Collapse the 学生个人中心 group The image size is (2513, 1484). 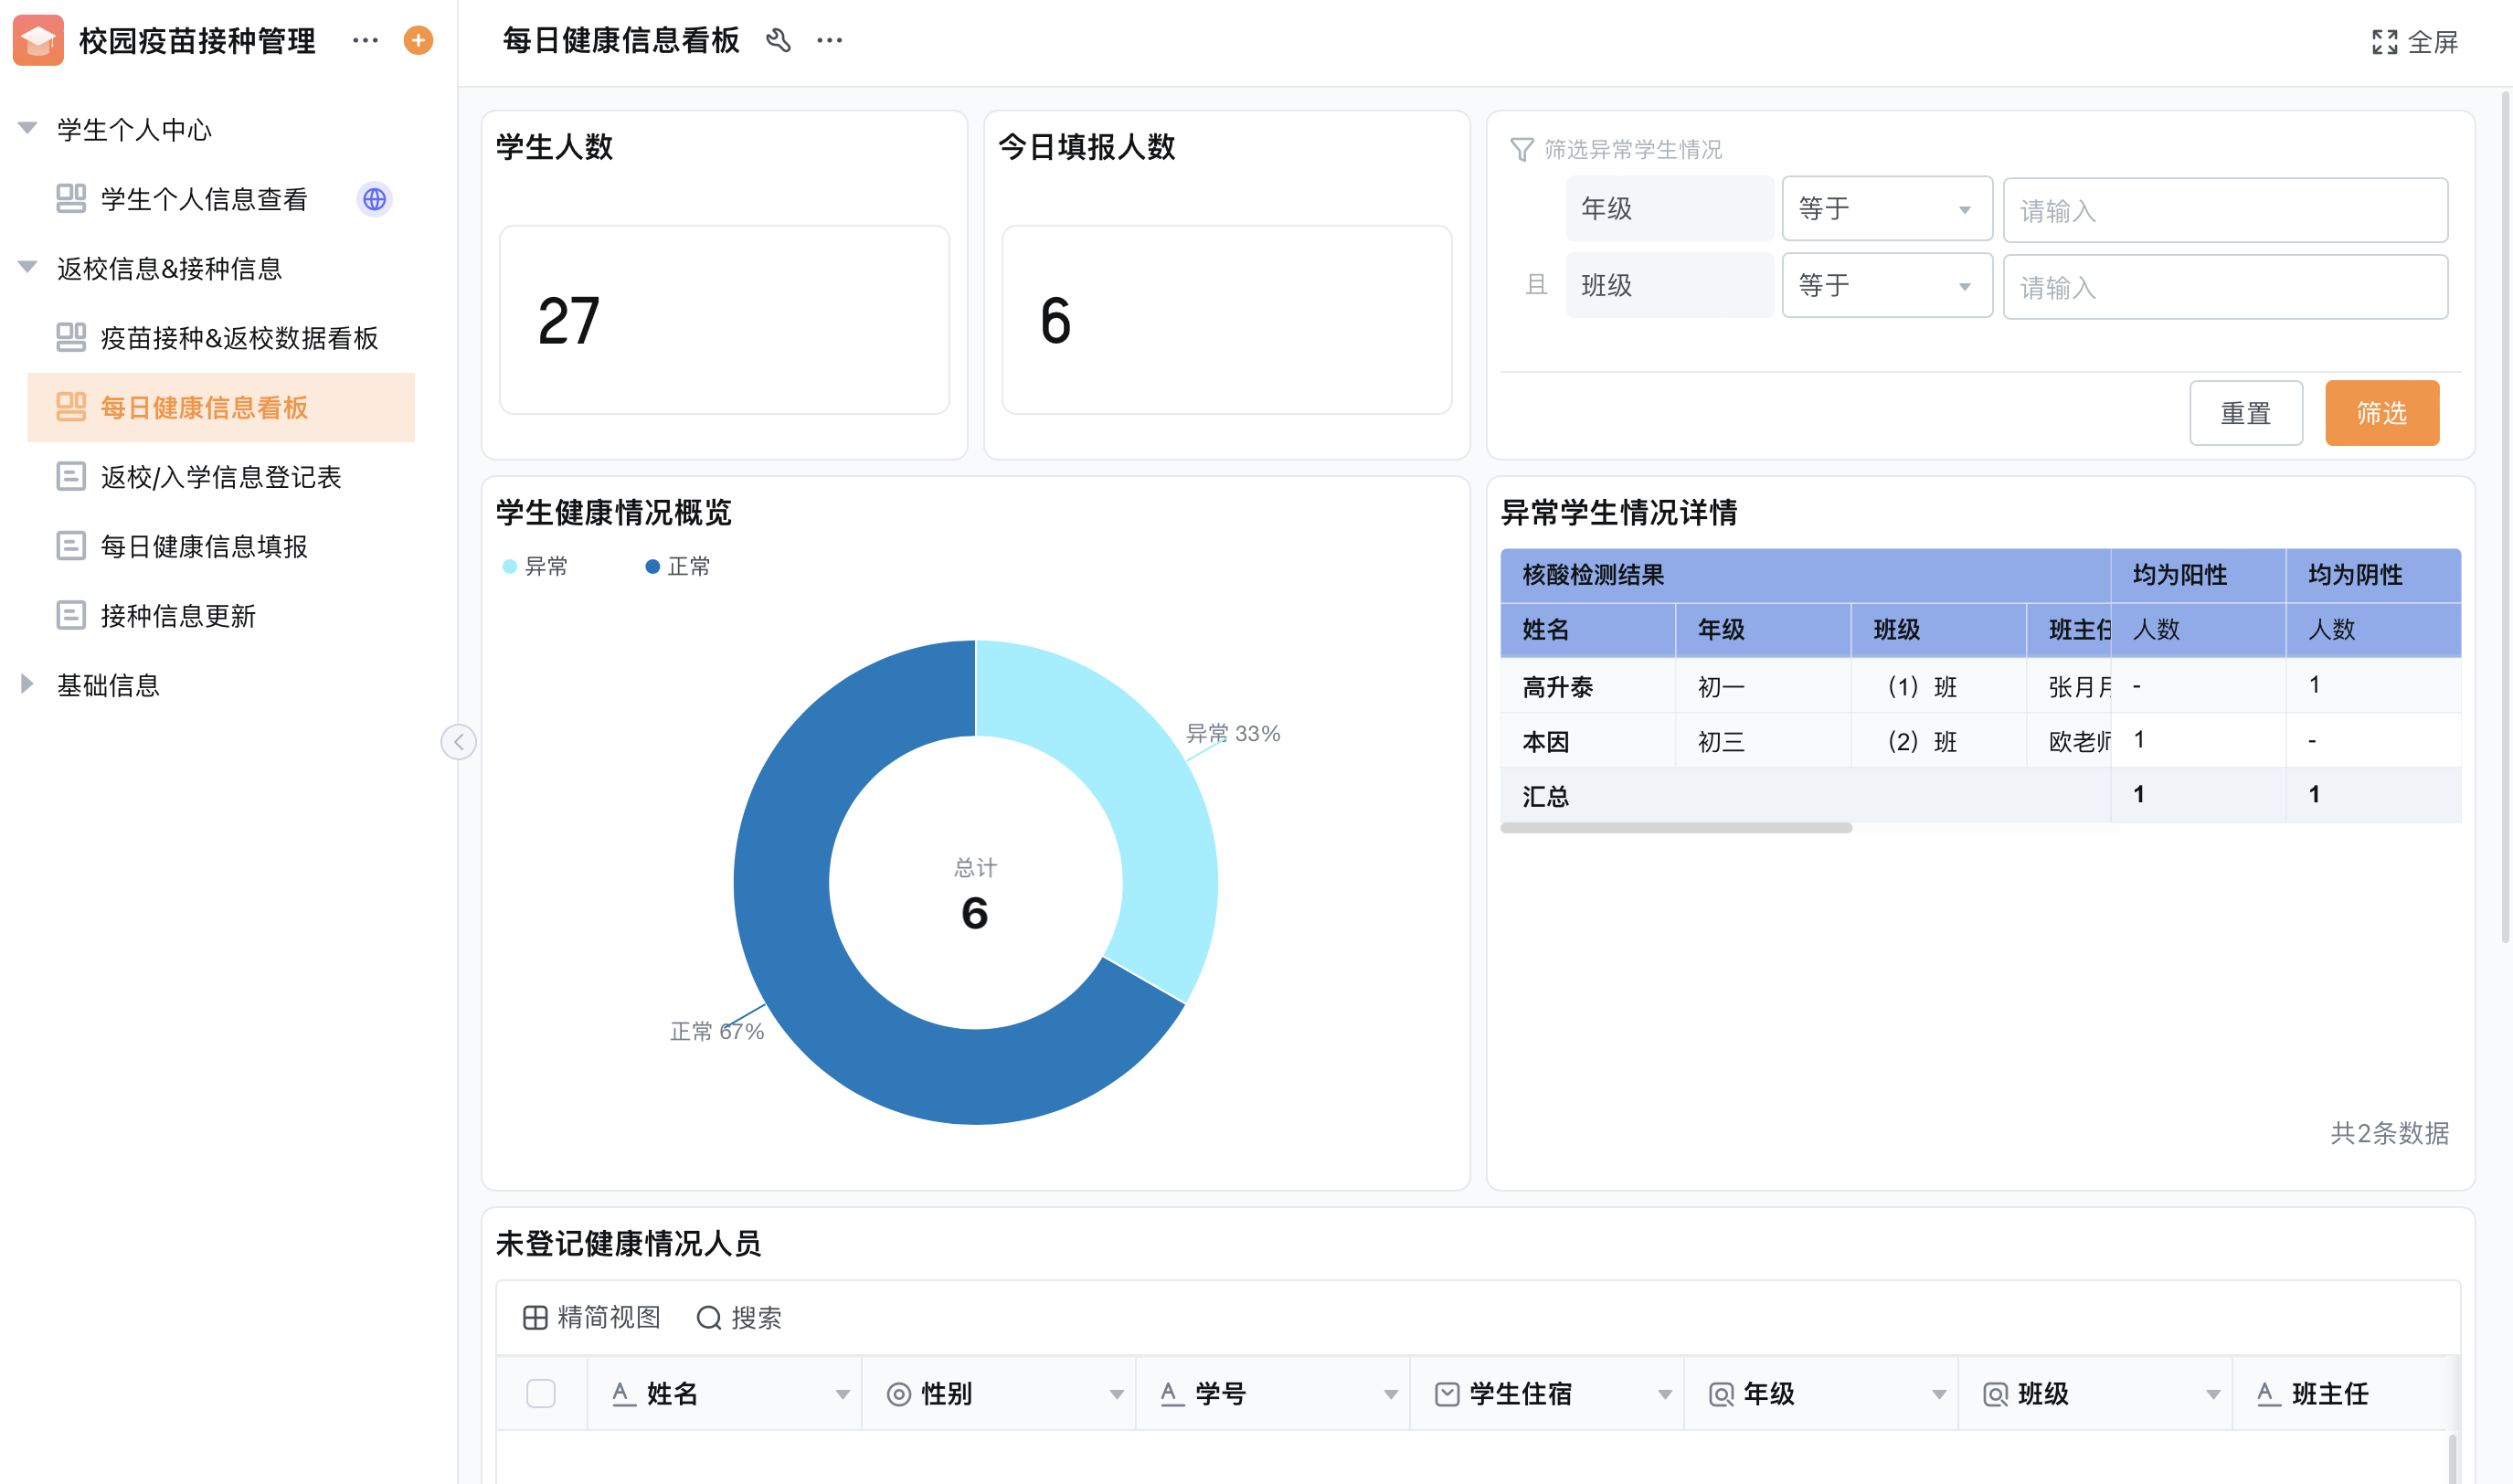point(27,128)
